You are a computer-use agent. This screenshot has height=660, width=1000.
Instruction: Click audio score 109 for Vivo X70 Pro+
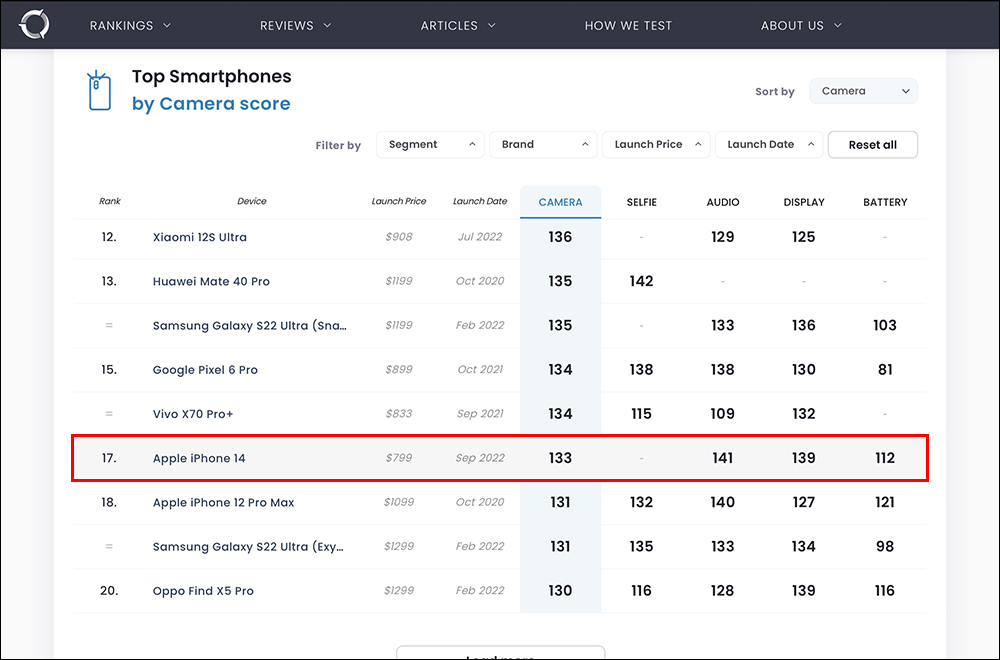(723, 414)
